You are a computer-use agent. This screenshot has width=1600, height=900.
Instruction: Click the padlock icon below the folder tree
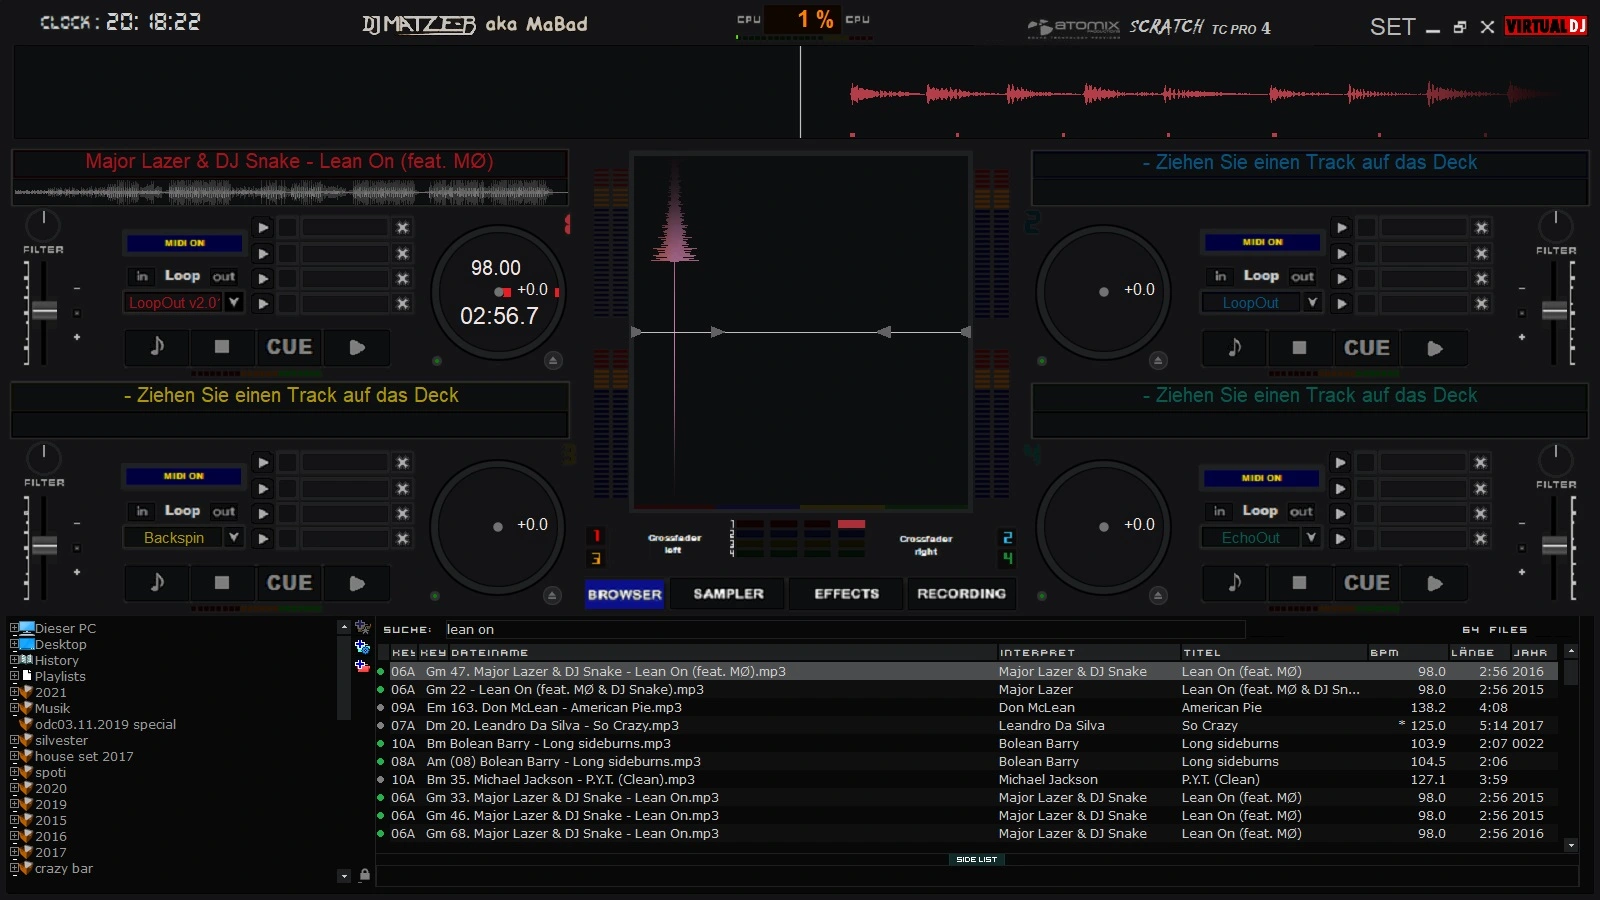(x=365, y=875)
